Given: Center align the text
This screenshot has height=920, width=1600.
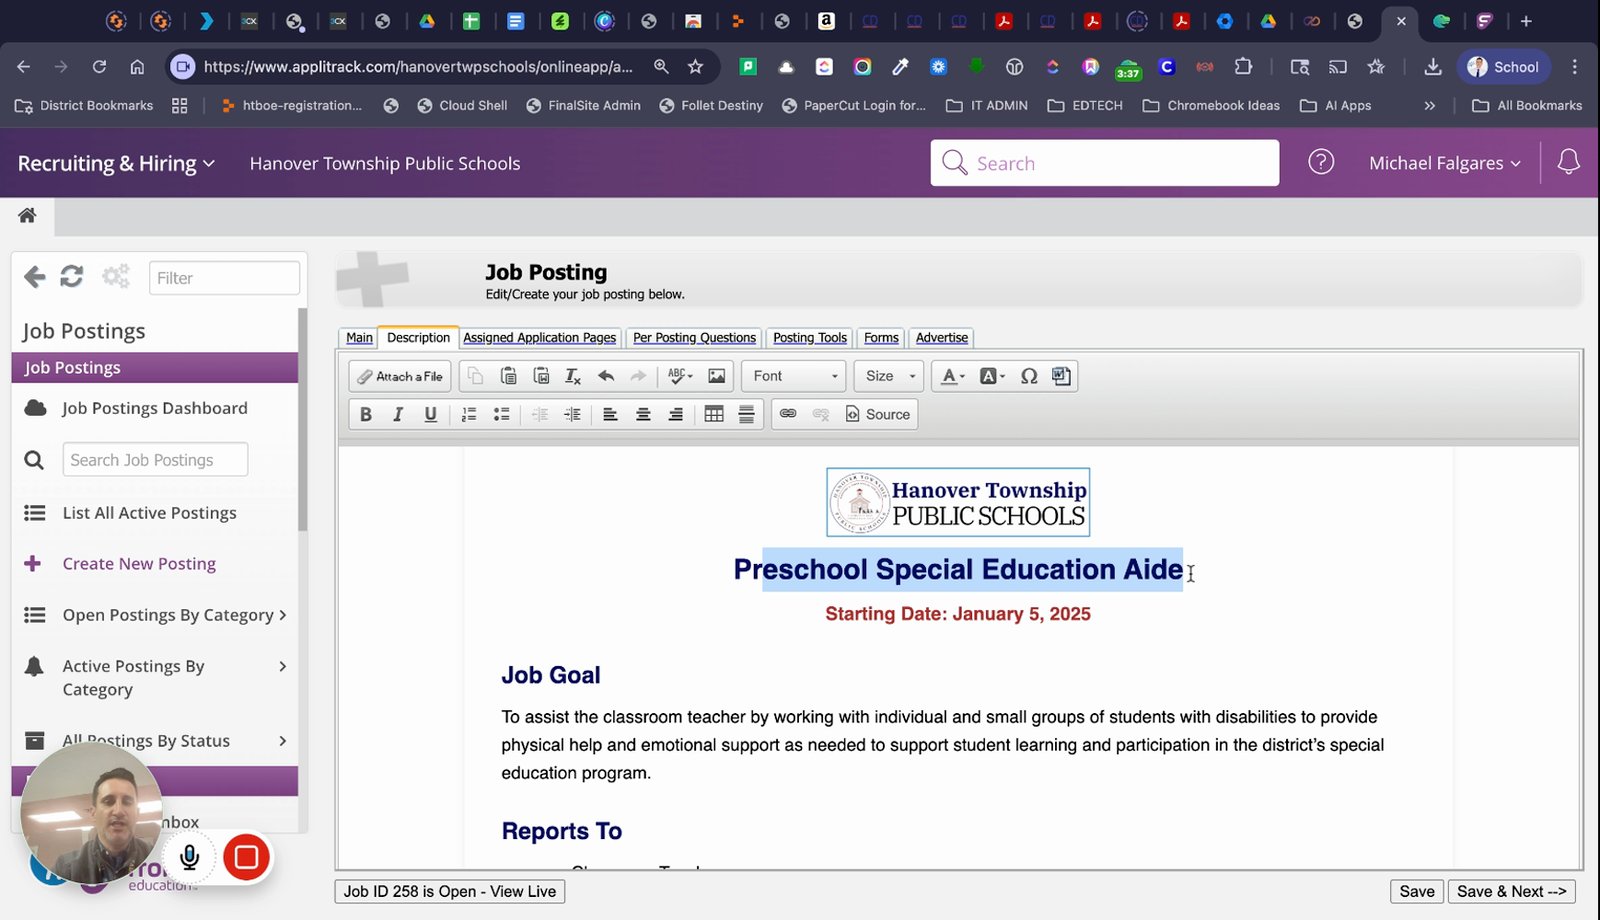Looking at the screenshot, I should pyautogui.click(x=643, y=414).
